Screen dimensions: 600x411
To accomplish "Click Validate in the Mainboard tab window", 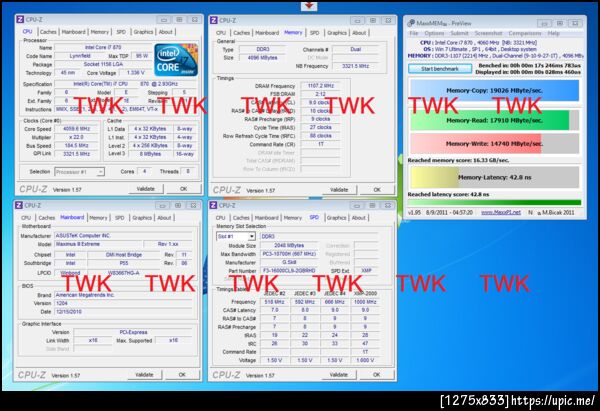I will (x=144, y=375).
